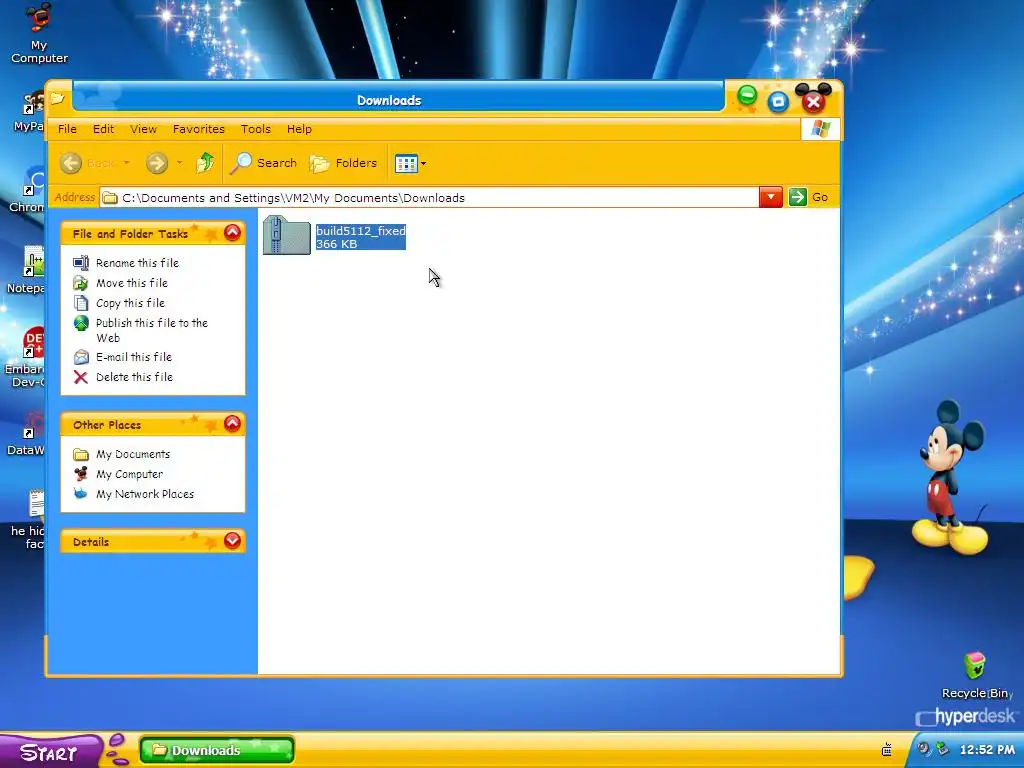Click the Views grid icon
Viewport: 1024px width, 768px height.
point(406,163)
